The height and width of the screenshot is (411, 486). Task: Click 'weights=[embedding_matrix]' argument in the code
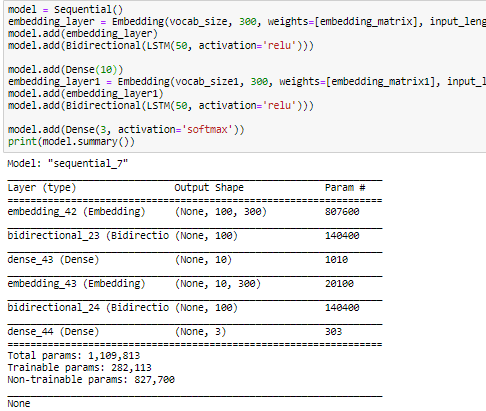[343, 22]
